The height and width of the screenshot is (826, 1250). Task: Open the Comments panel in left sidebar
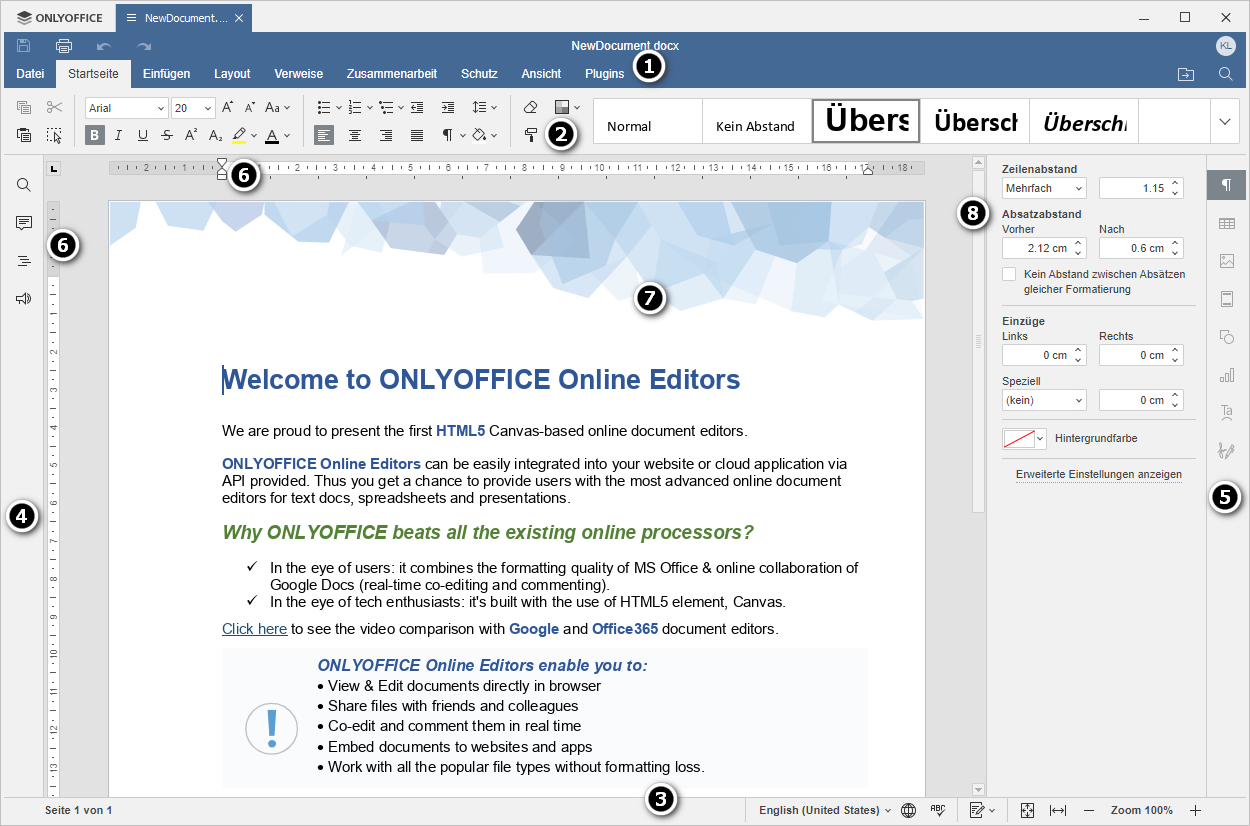pyautogui.click(x=24, y=223)
